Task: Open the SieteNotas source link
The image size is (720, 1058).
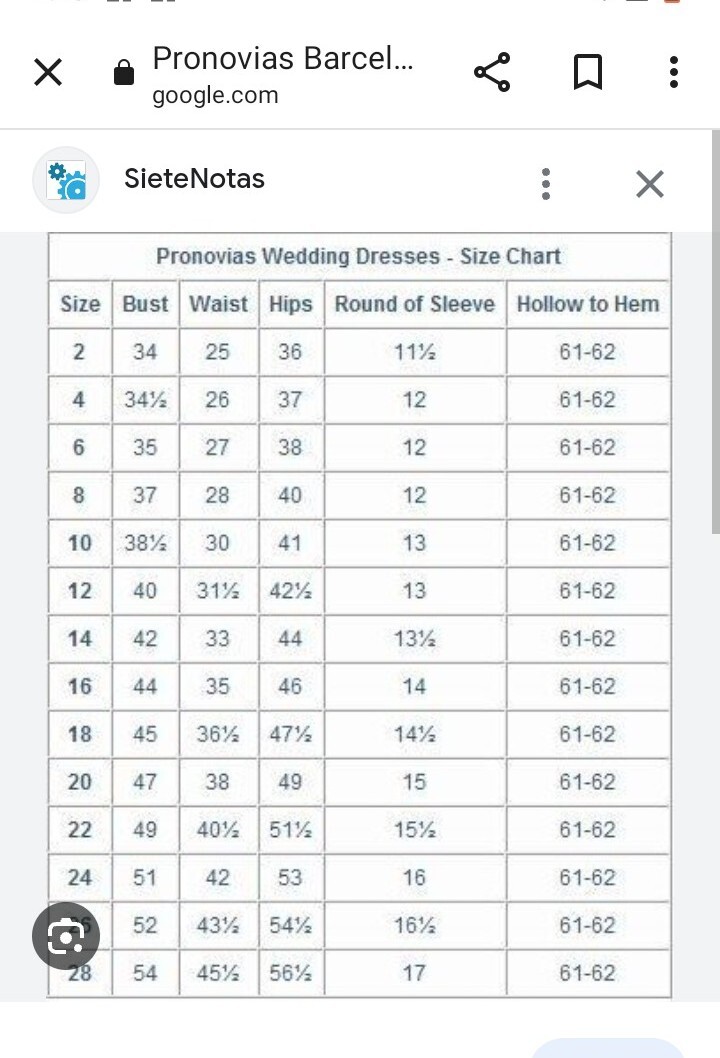Action: [194, 179]
